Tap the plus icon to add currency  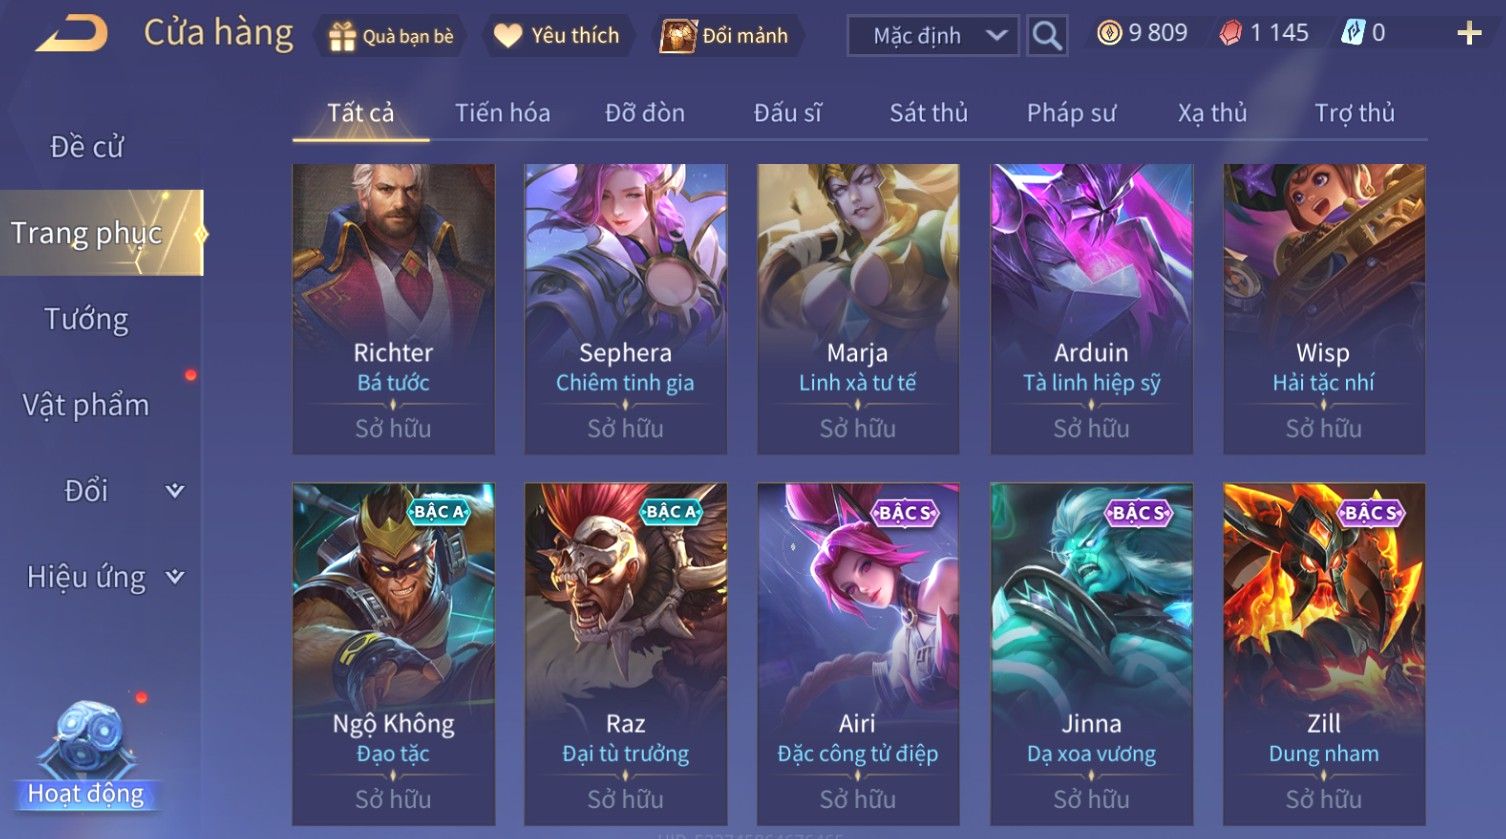click(1469, 34)
